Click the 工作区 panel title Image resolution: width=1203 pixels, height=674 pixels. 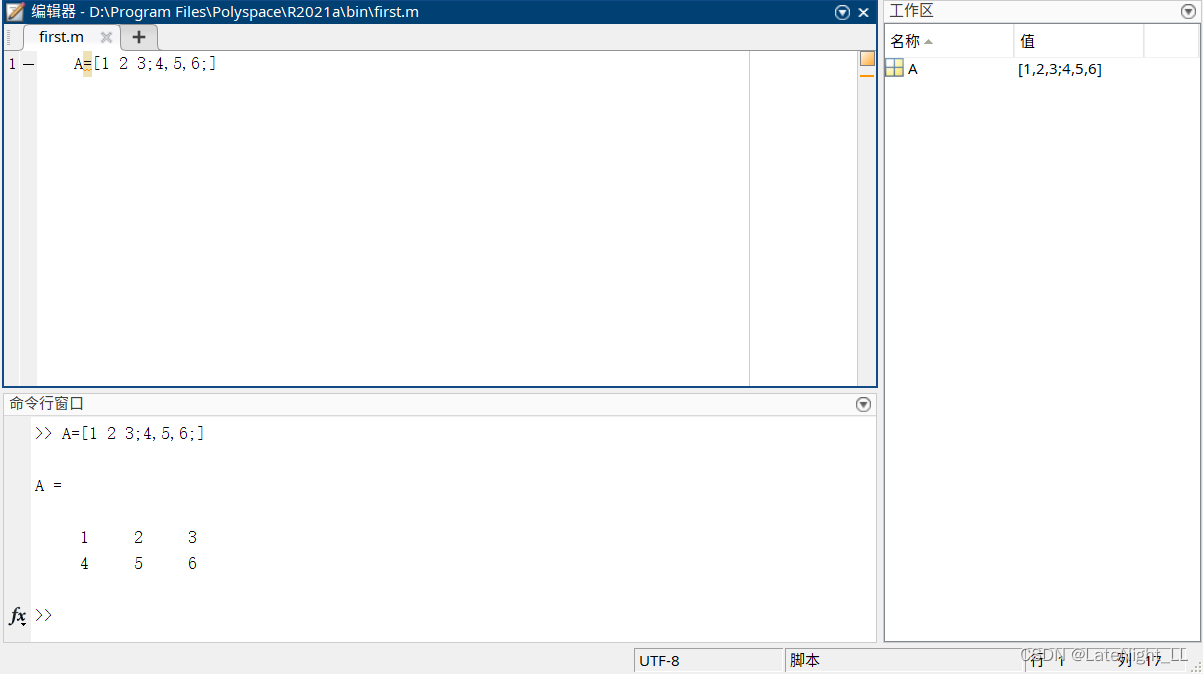point(911,11)
